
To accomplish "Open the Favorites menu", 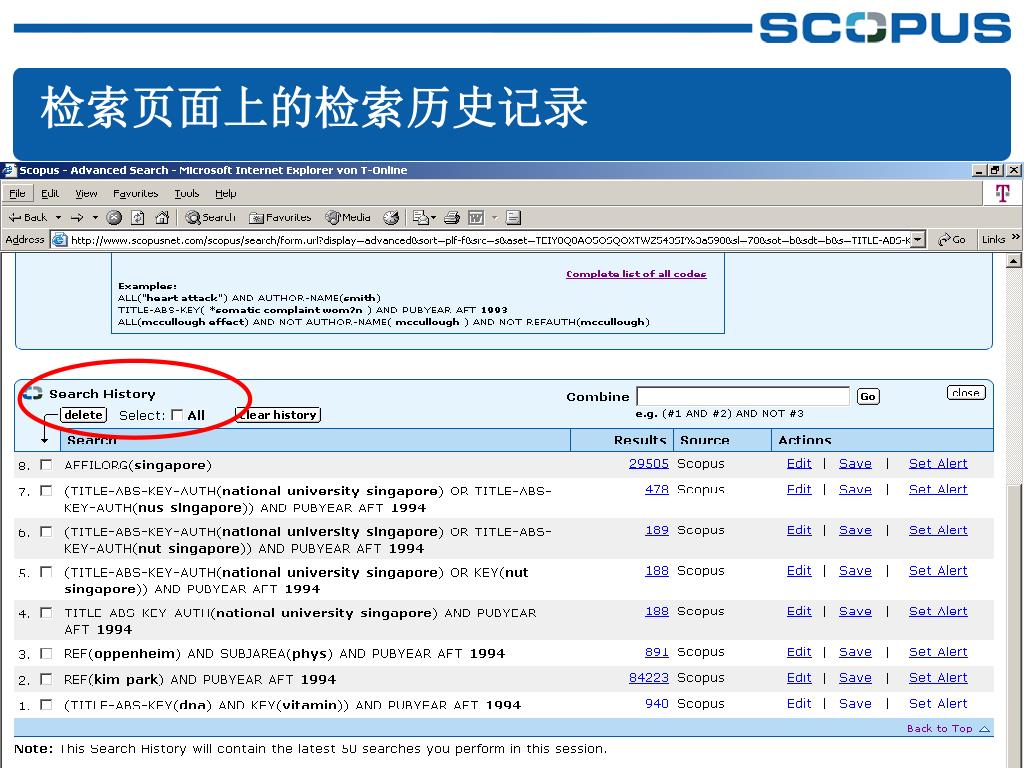I will (x=135, y=193).
